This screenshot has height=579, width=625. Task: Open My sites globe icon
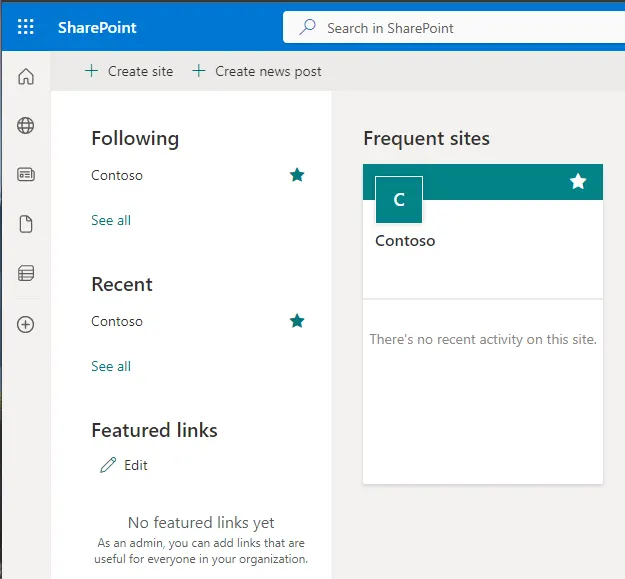coord(26,126)
